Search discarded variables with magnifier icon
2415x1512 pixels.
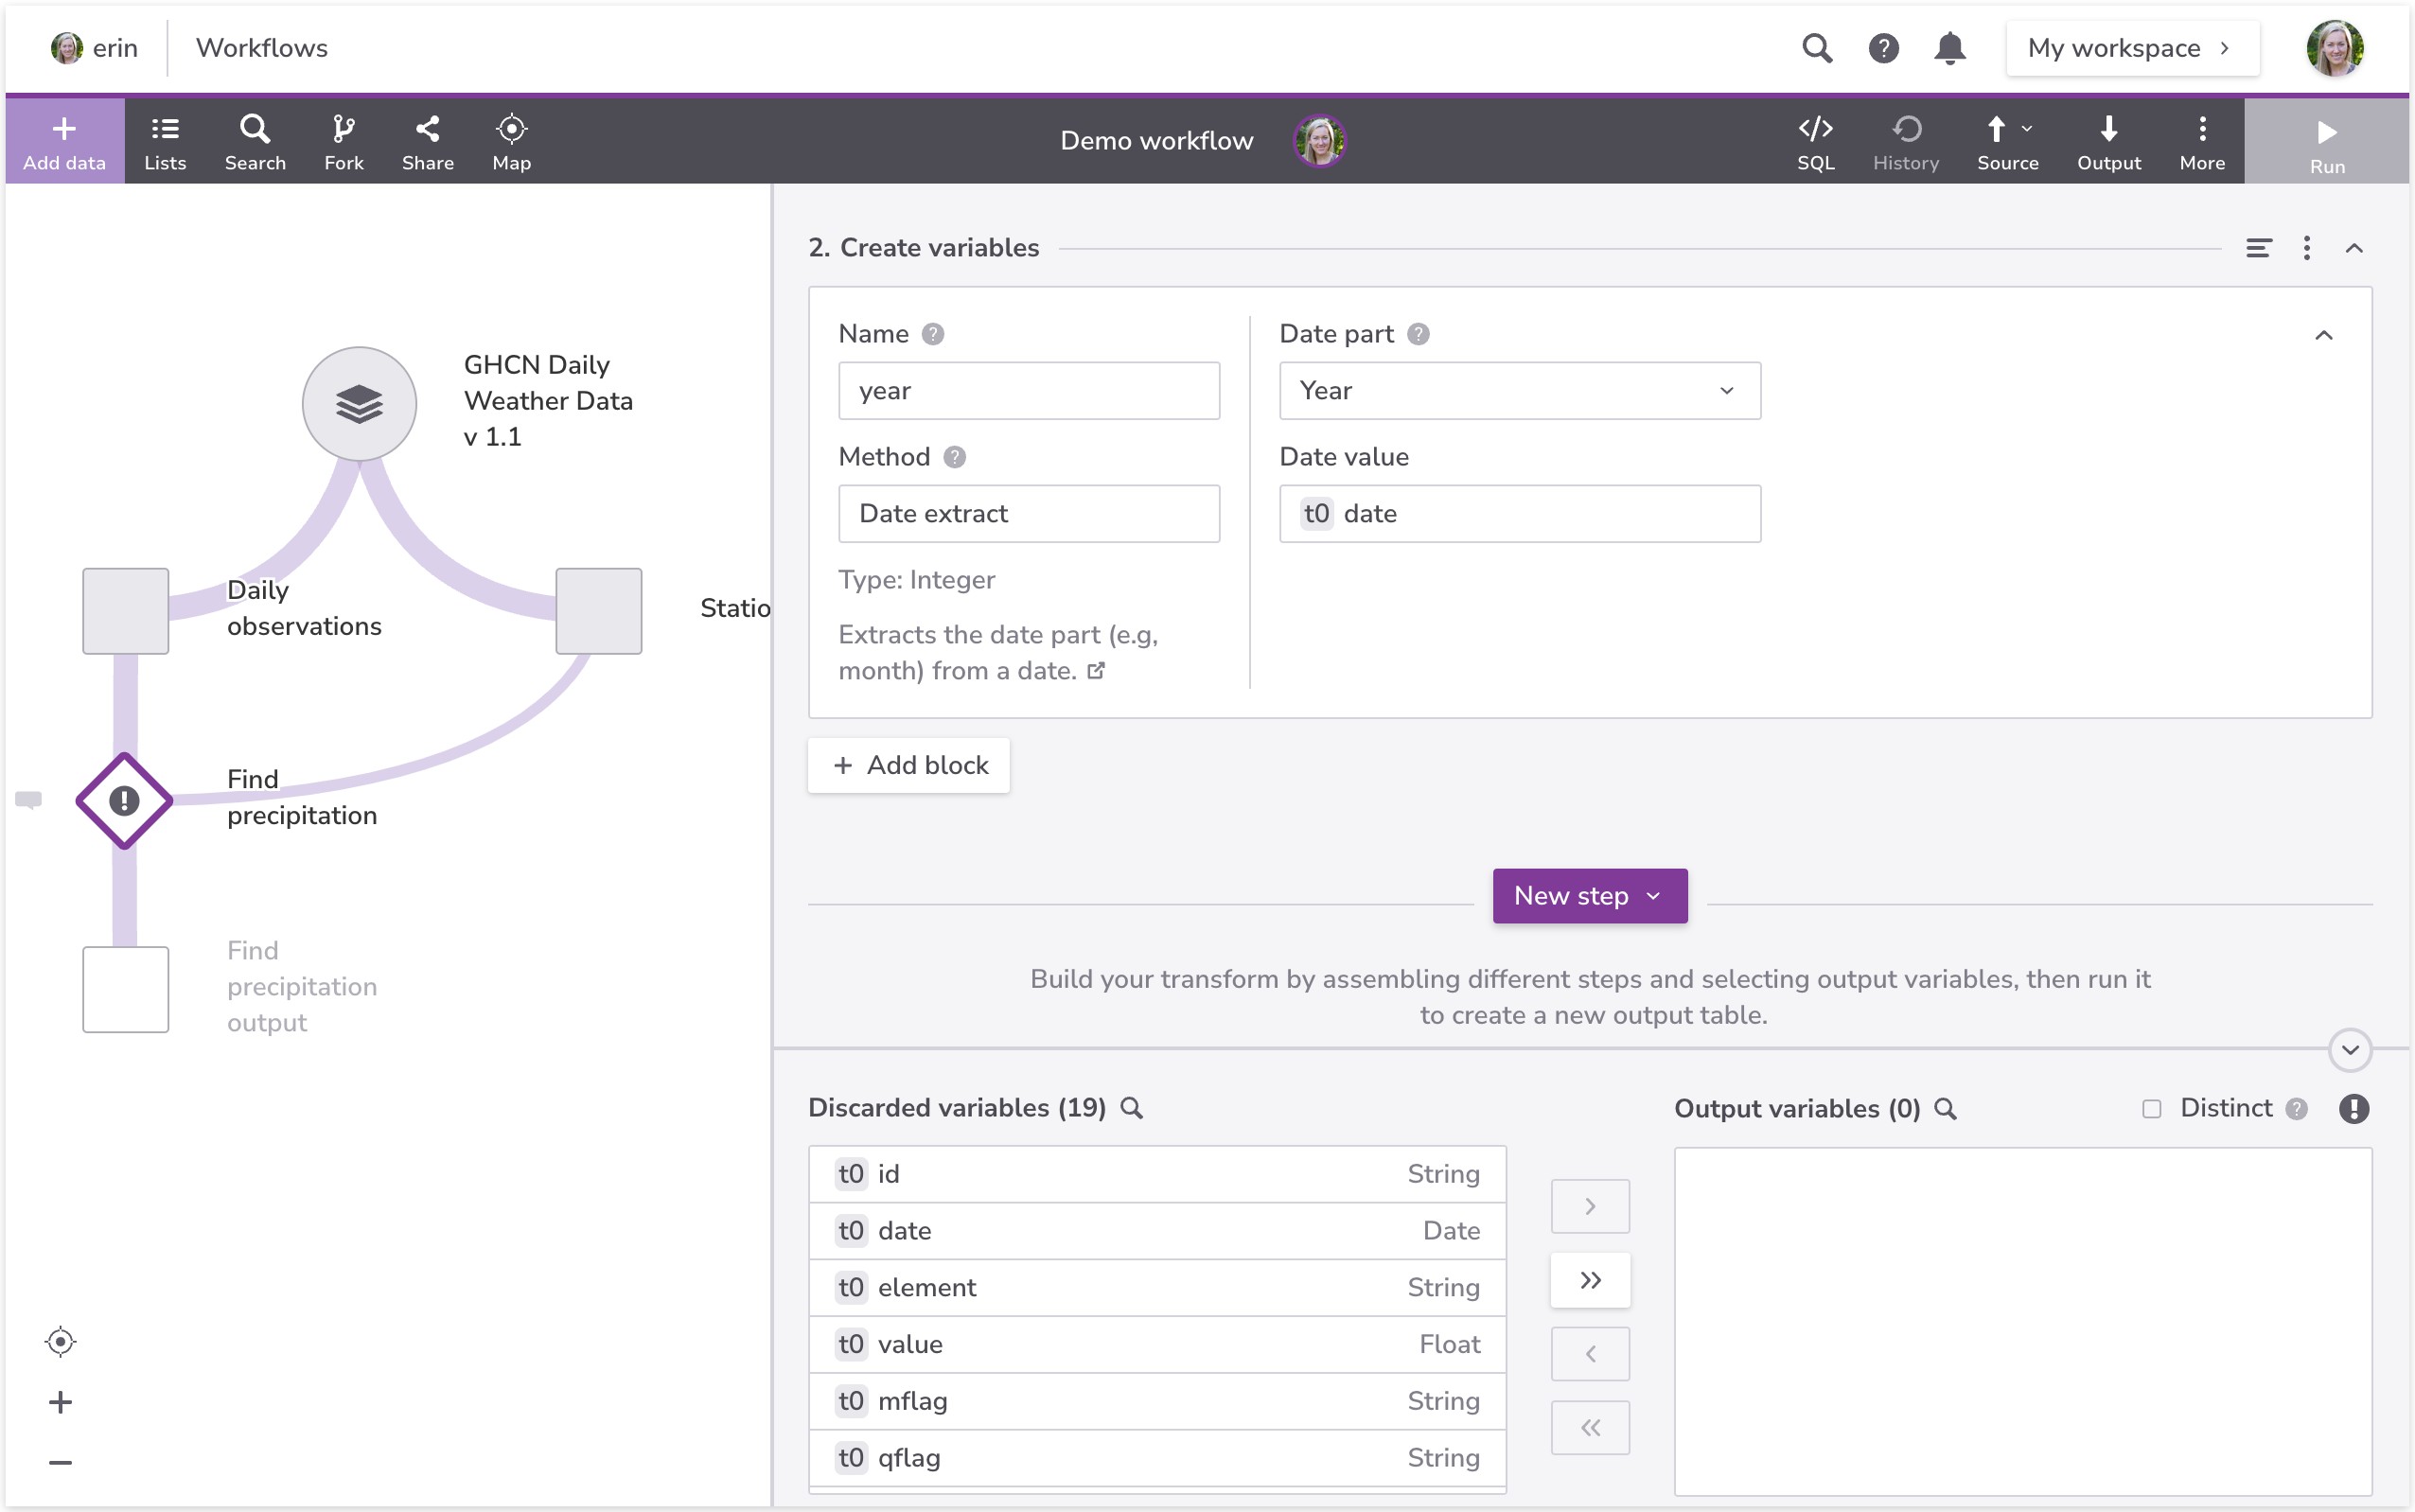(1131, 1108)
